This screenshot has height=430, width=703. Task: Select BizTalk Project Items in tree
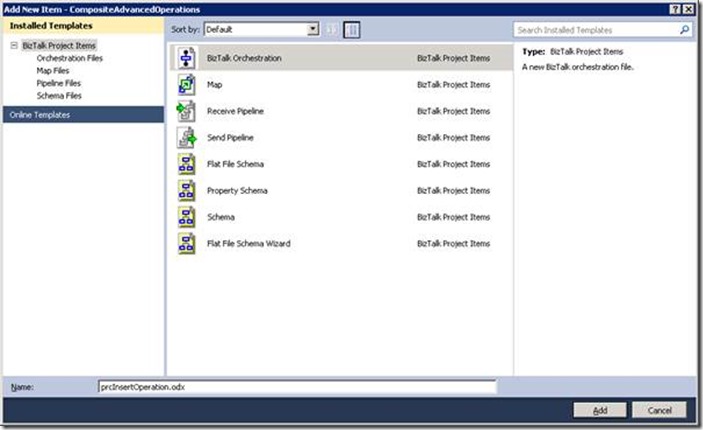pos(59,45)
